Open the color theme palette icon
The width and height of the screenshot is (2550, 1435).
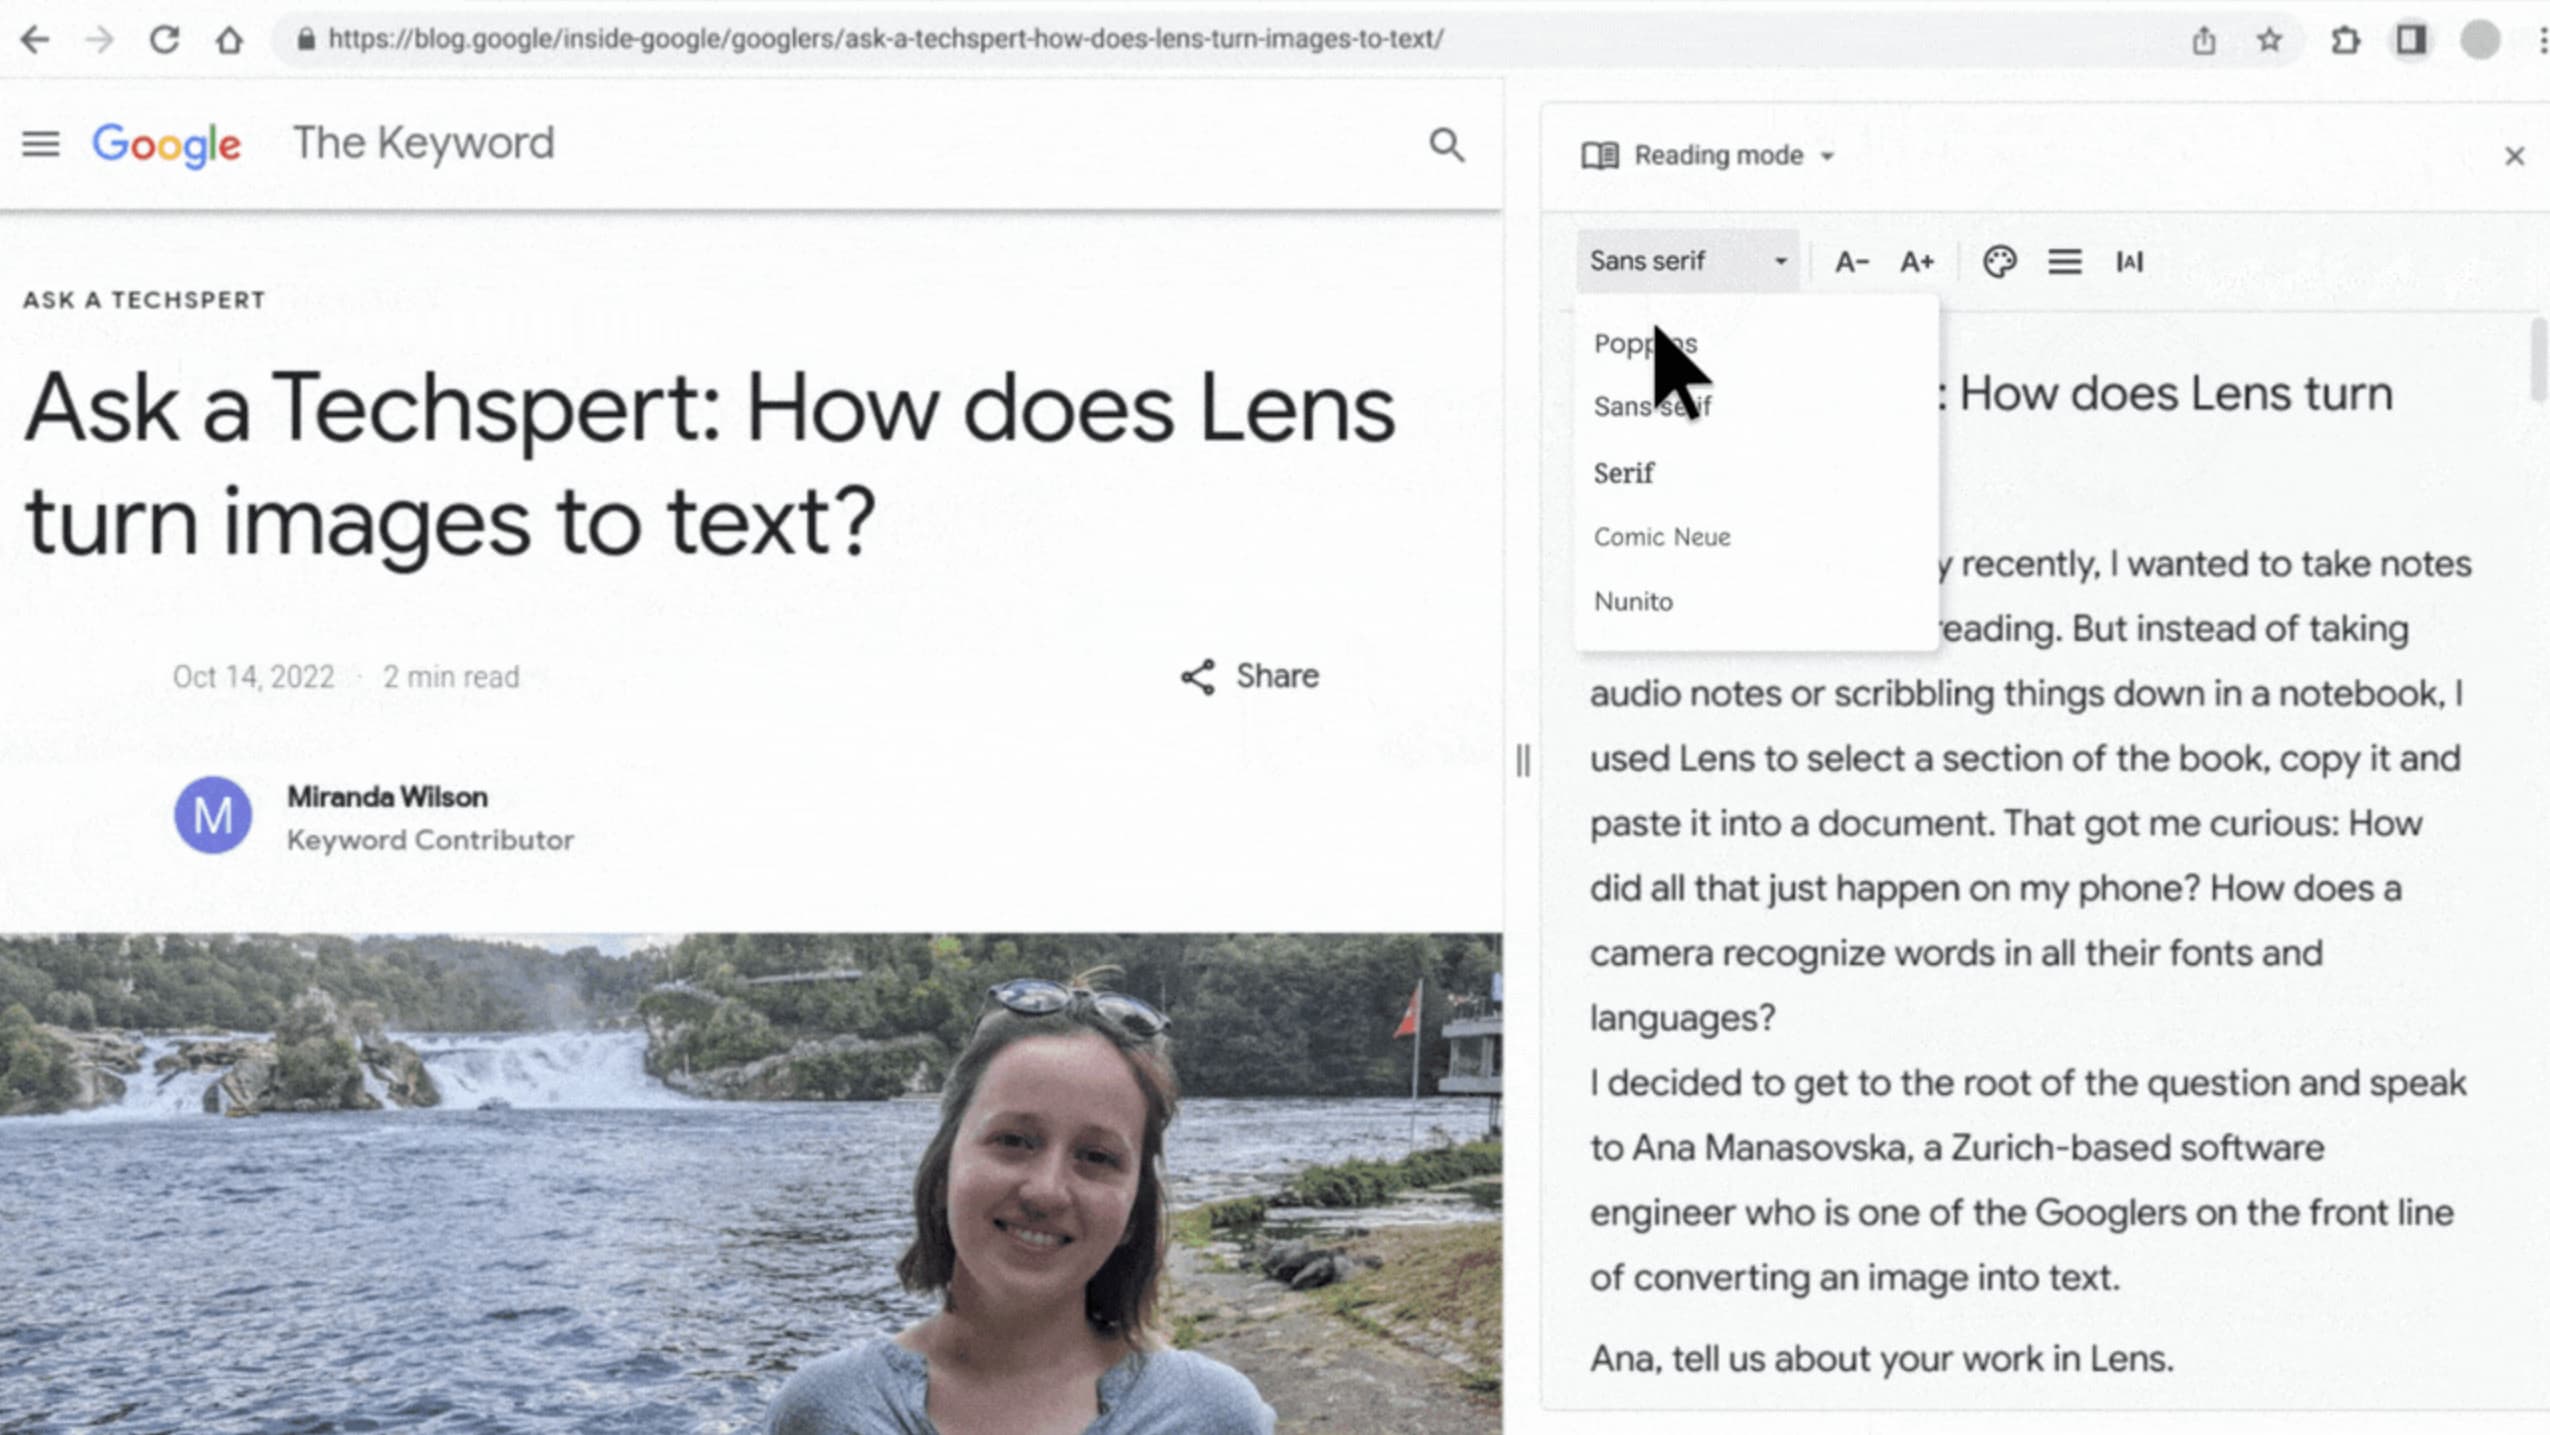1998,262
